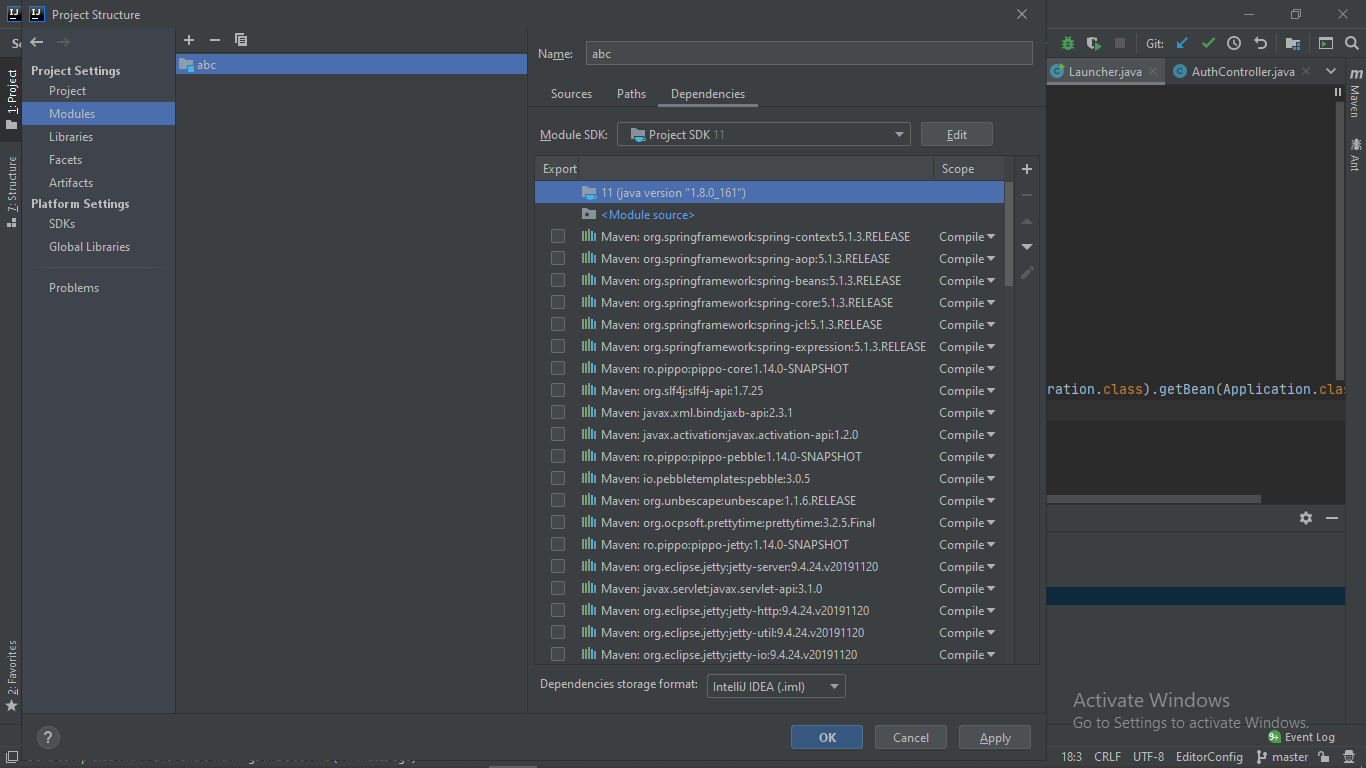1366x768 pixels.
Task: Move dependency down with arrow icon
Action: pos(1027,247)
